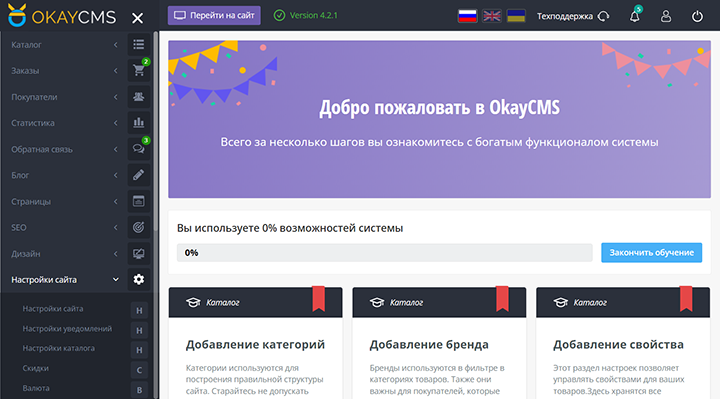
Task: Open the Orders shopping cart icon
Action: (x=139, y=71)
